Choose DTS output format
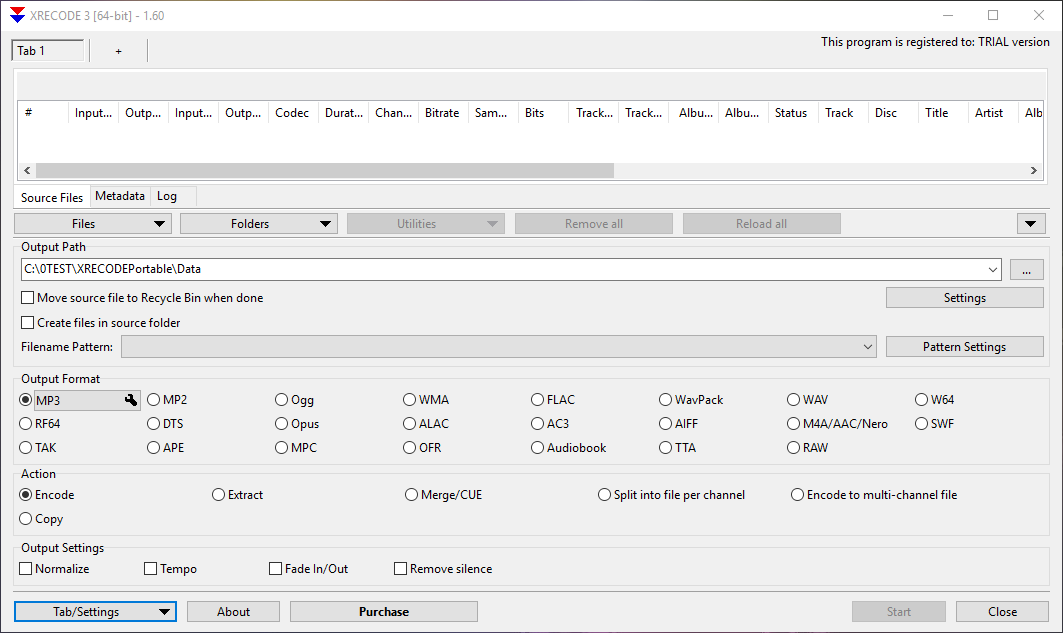The width and height of the screenshot is (1063, 633). tap(153, 424)
